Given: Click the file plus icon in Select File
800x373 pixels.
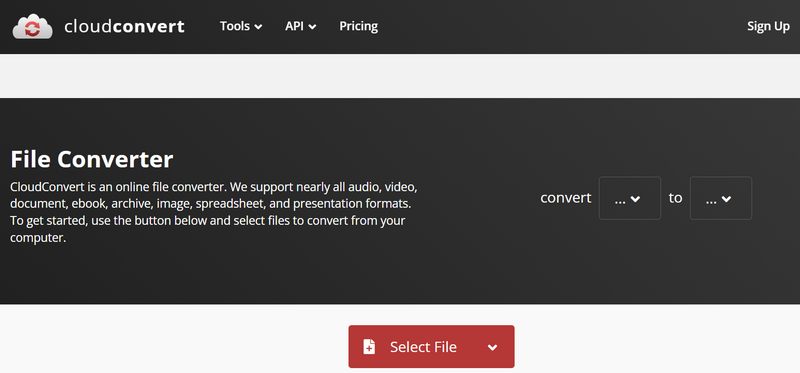Looking at the screenshot, I should point(369,347).
